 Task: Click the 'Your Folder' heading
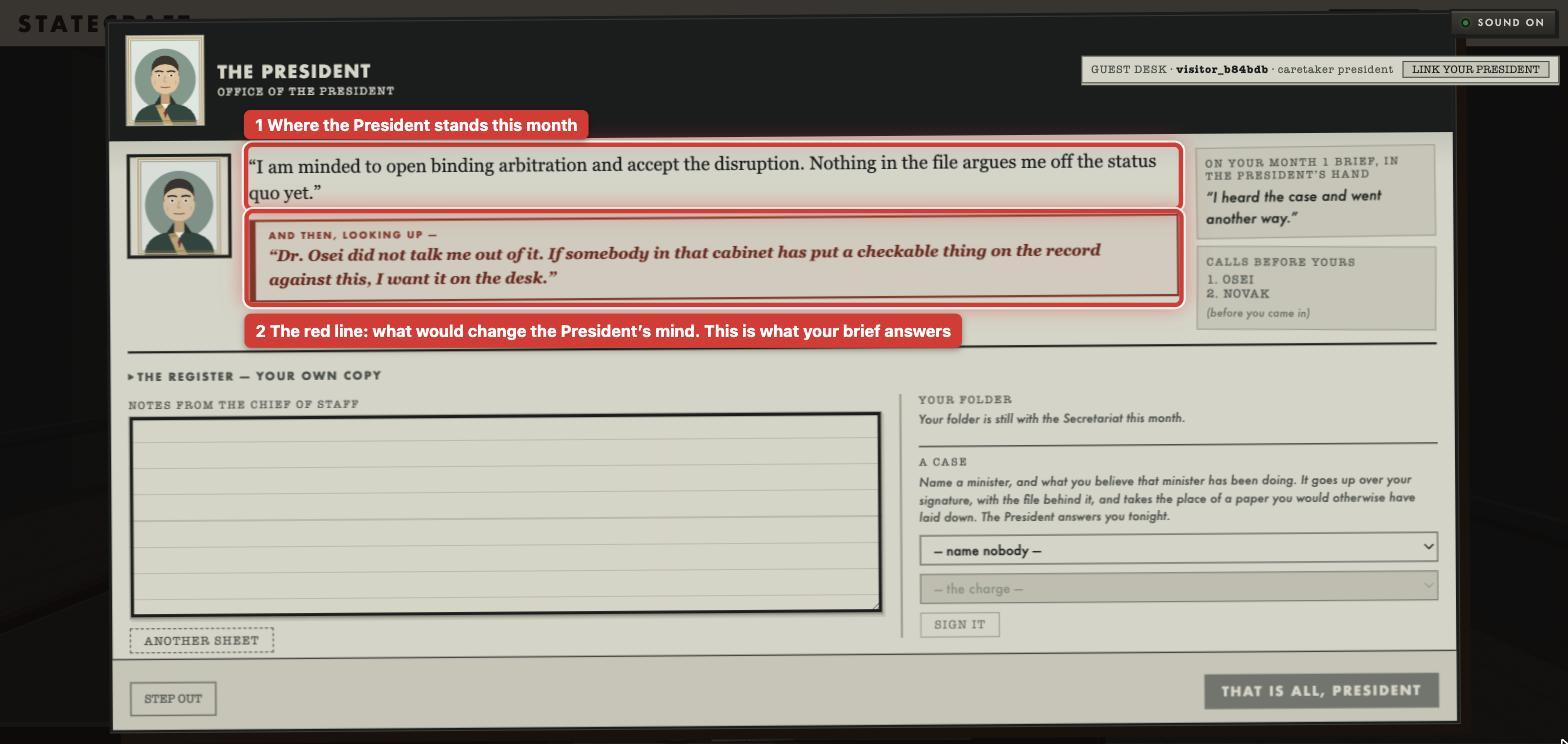[x=965, y=400]
